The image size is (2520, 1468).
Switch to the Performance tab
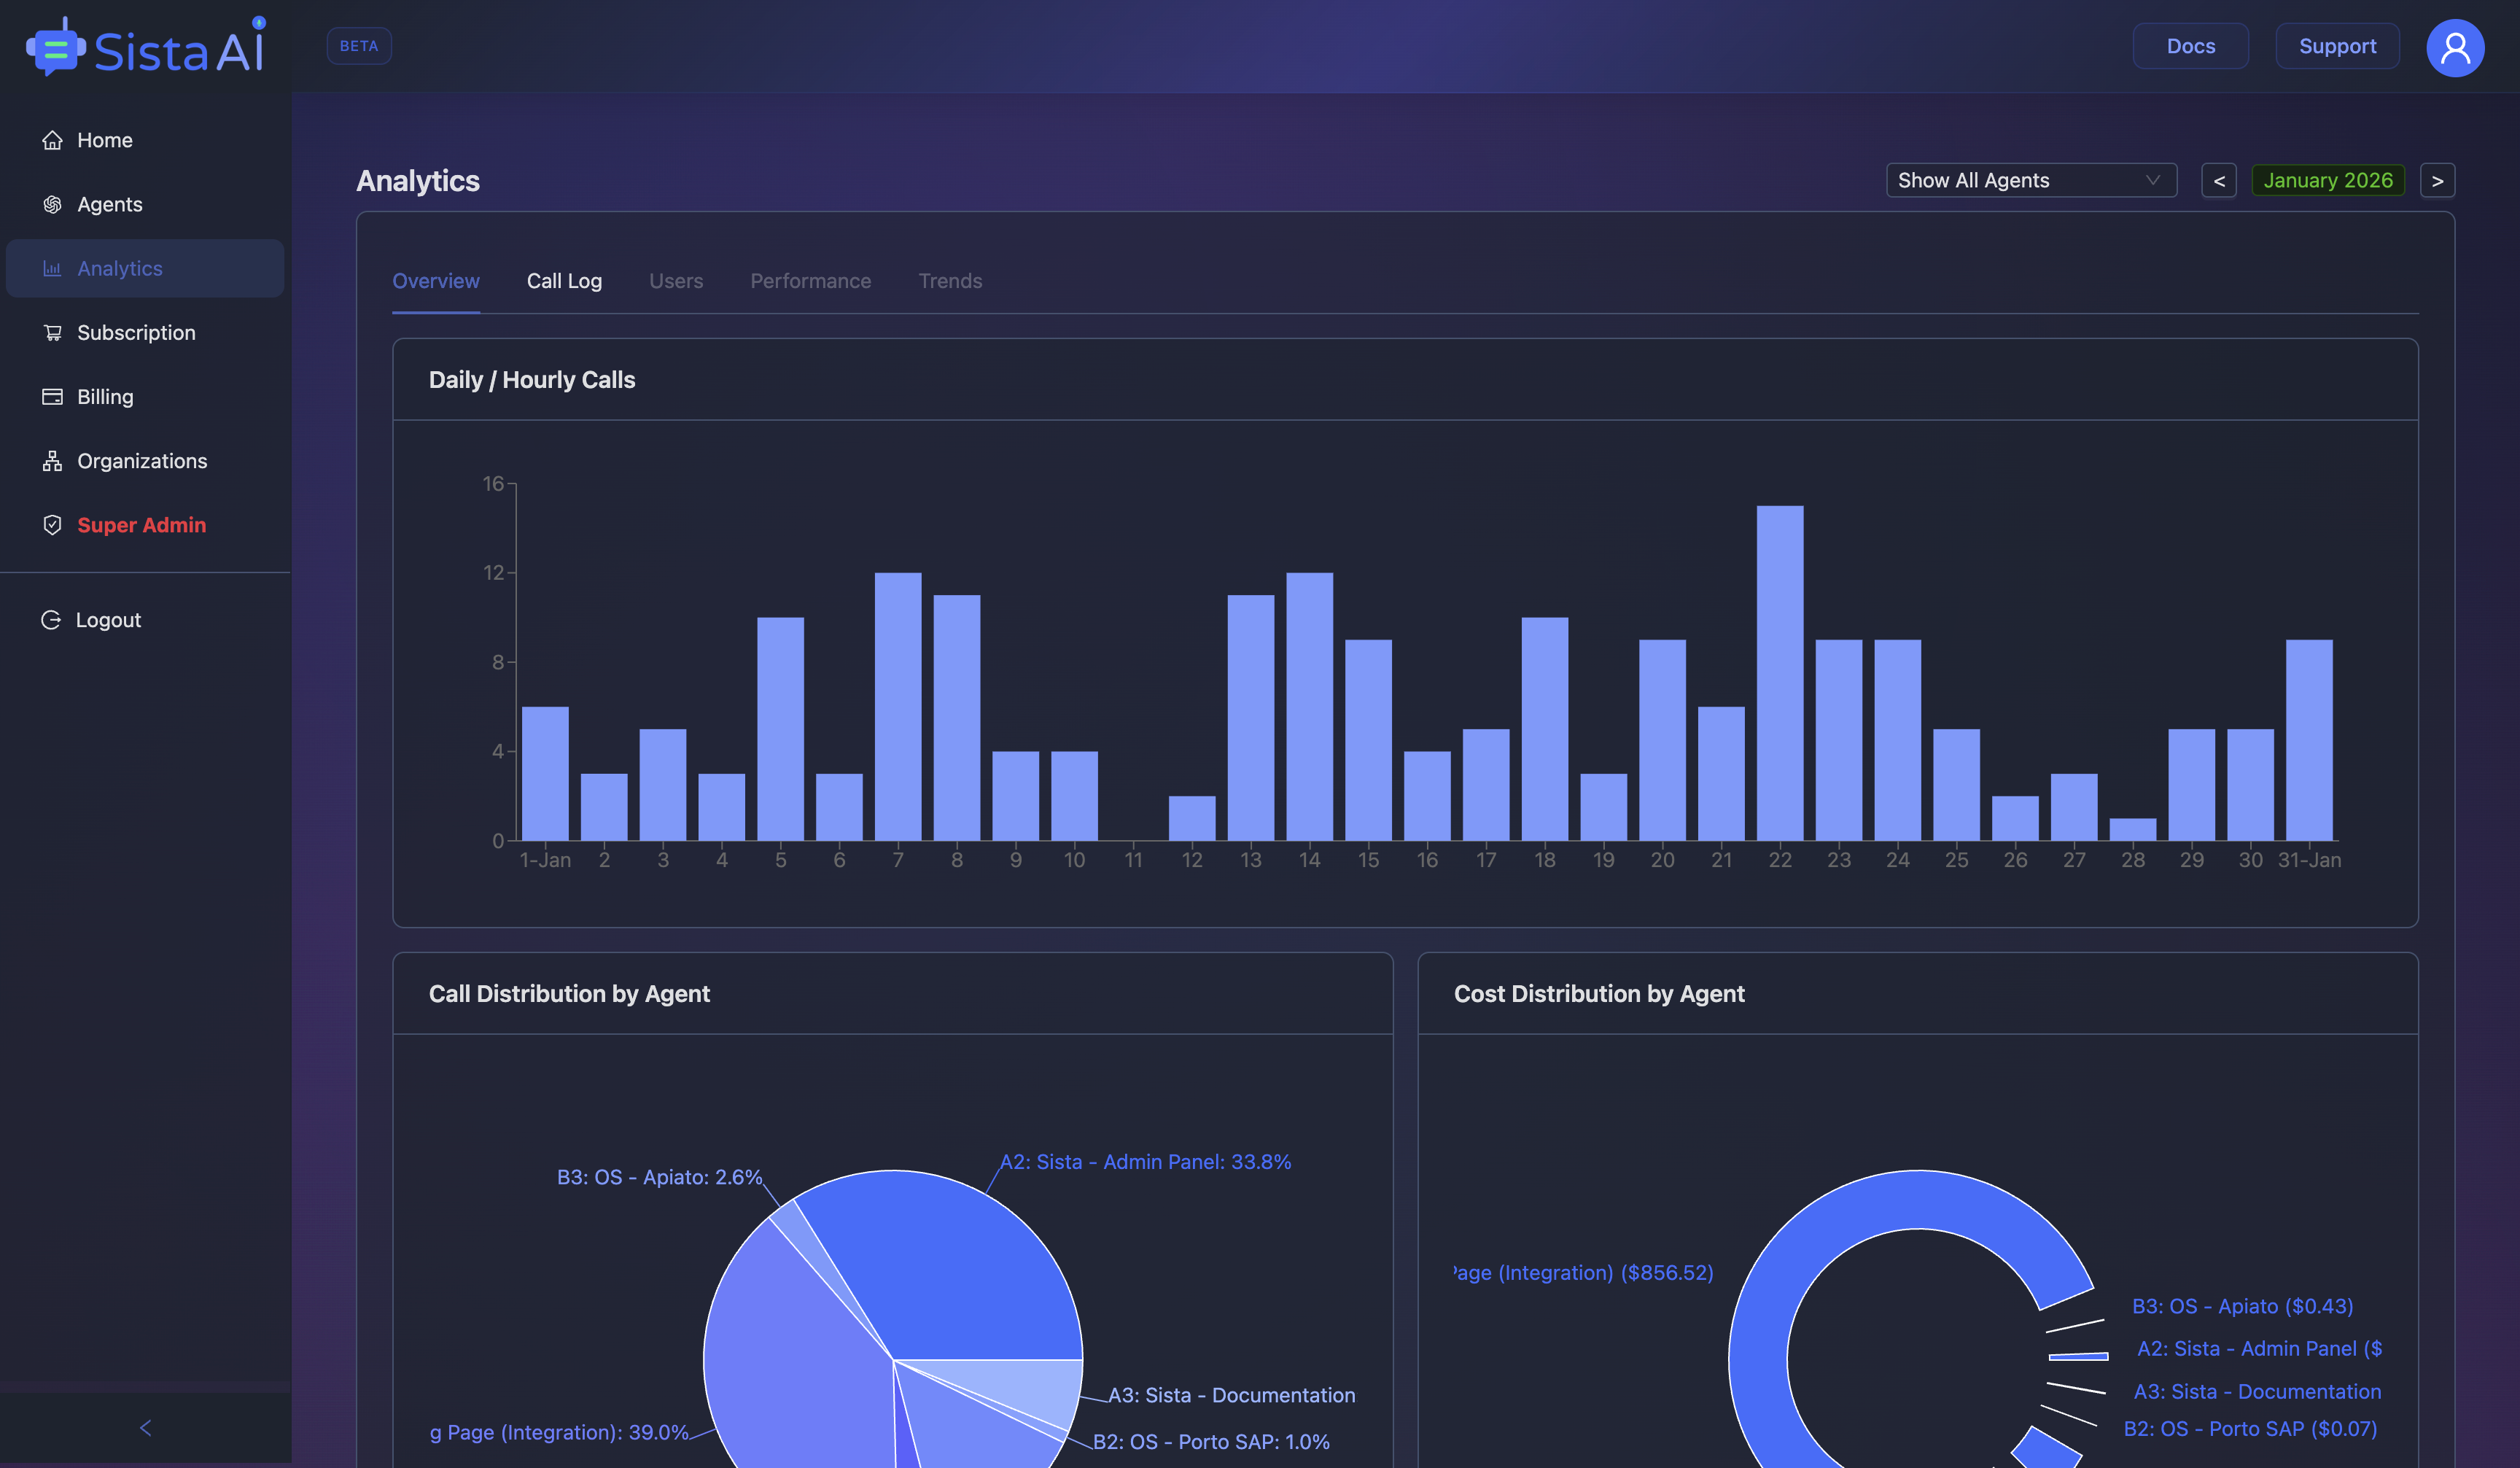pos(810,281)
